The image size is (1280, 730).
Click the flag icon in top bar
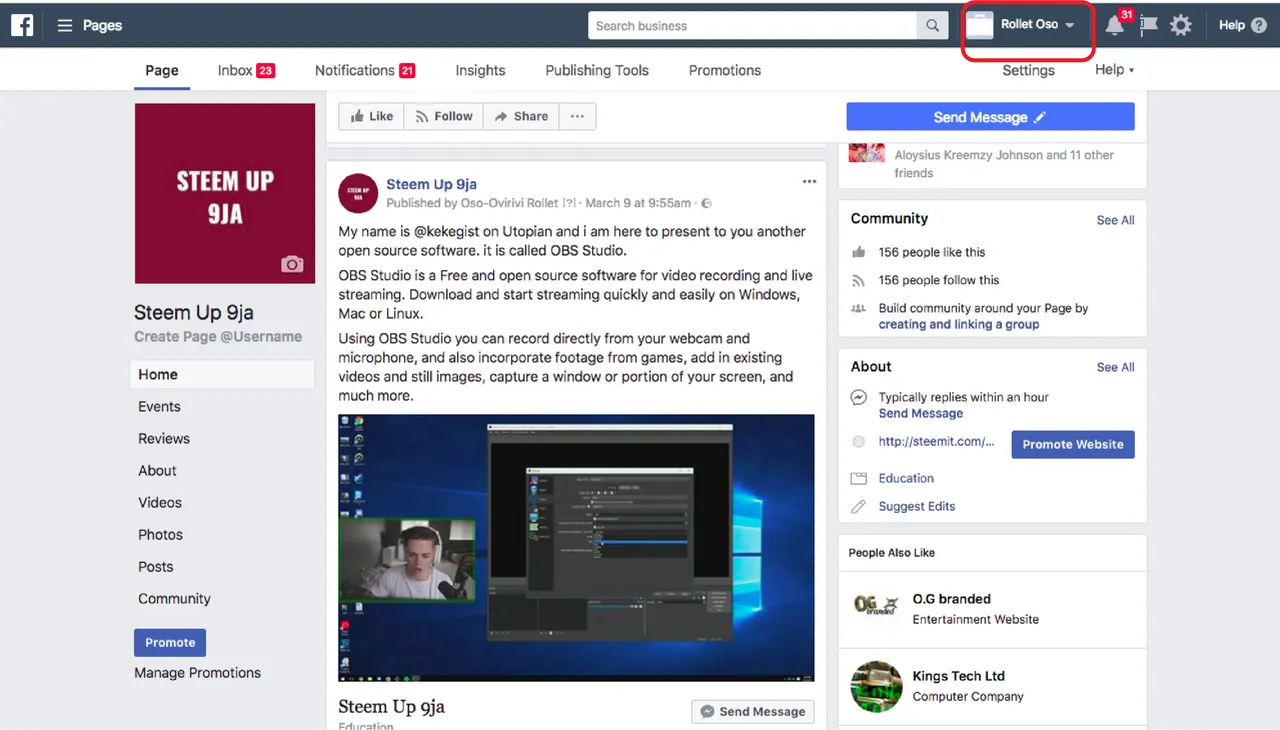point(1148,26)
